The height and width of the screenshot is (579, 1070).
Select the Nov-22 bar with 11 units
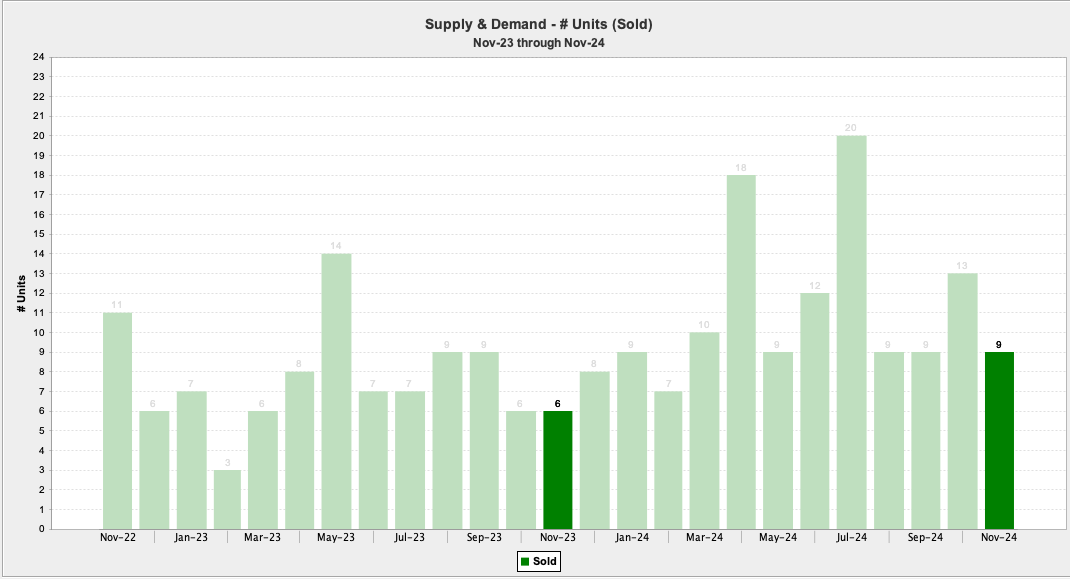pos(117,420)
